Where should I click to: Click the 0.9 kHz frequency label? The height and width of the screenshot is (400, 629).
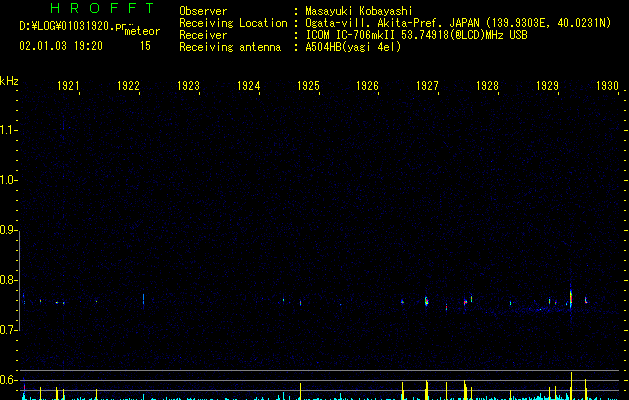8,230
